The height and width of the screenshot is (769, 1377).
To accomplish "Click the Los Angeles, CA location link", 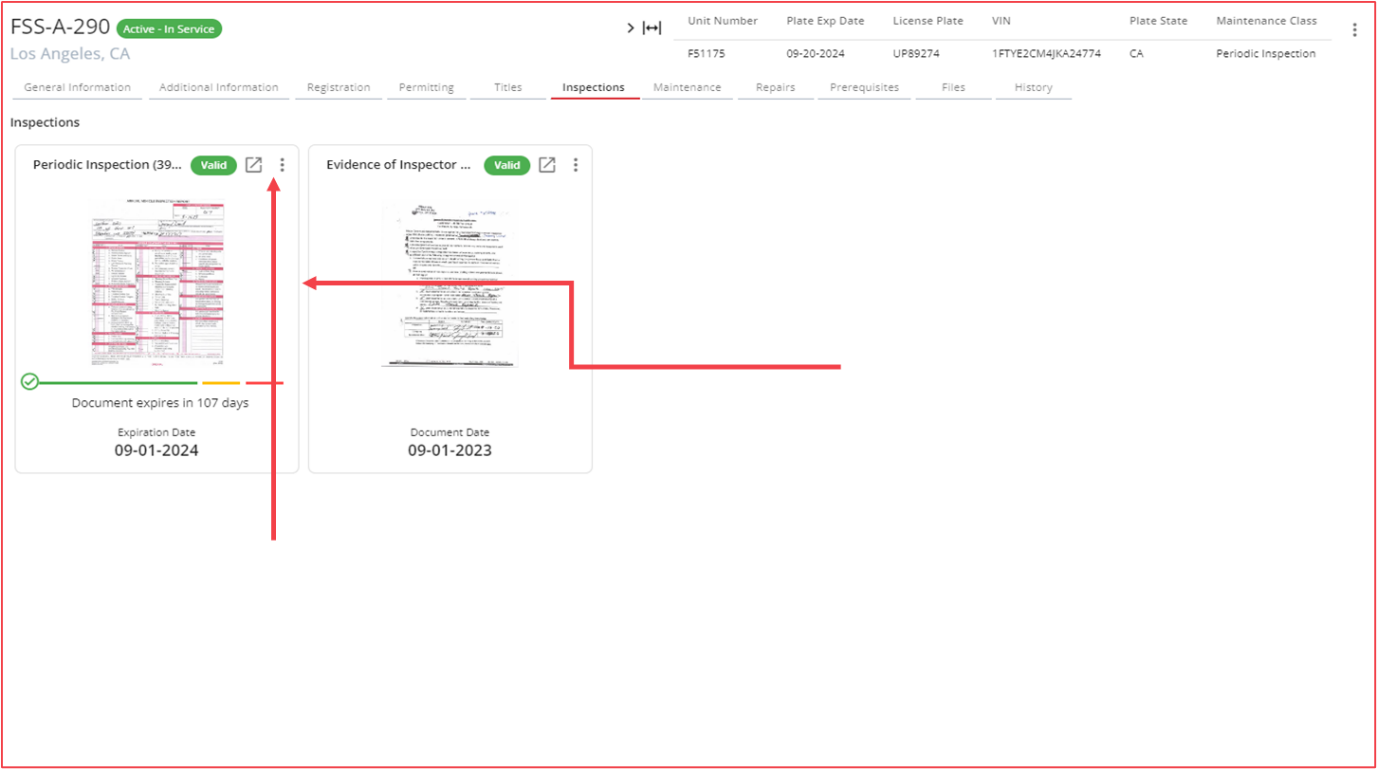I will click(x=70, y=54).
